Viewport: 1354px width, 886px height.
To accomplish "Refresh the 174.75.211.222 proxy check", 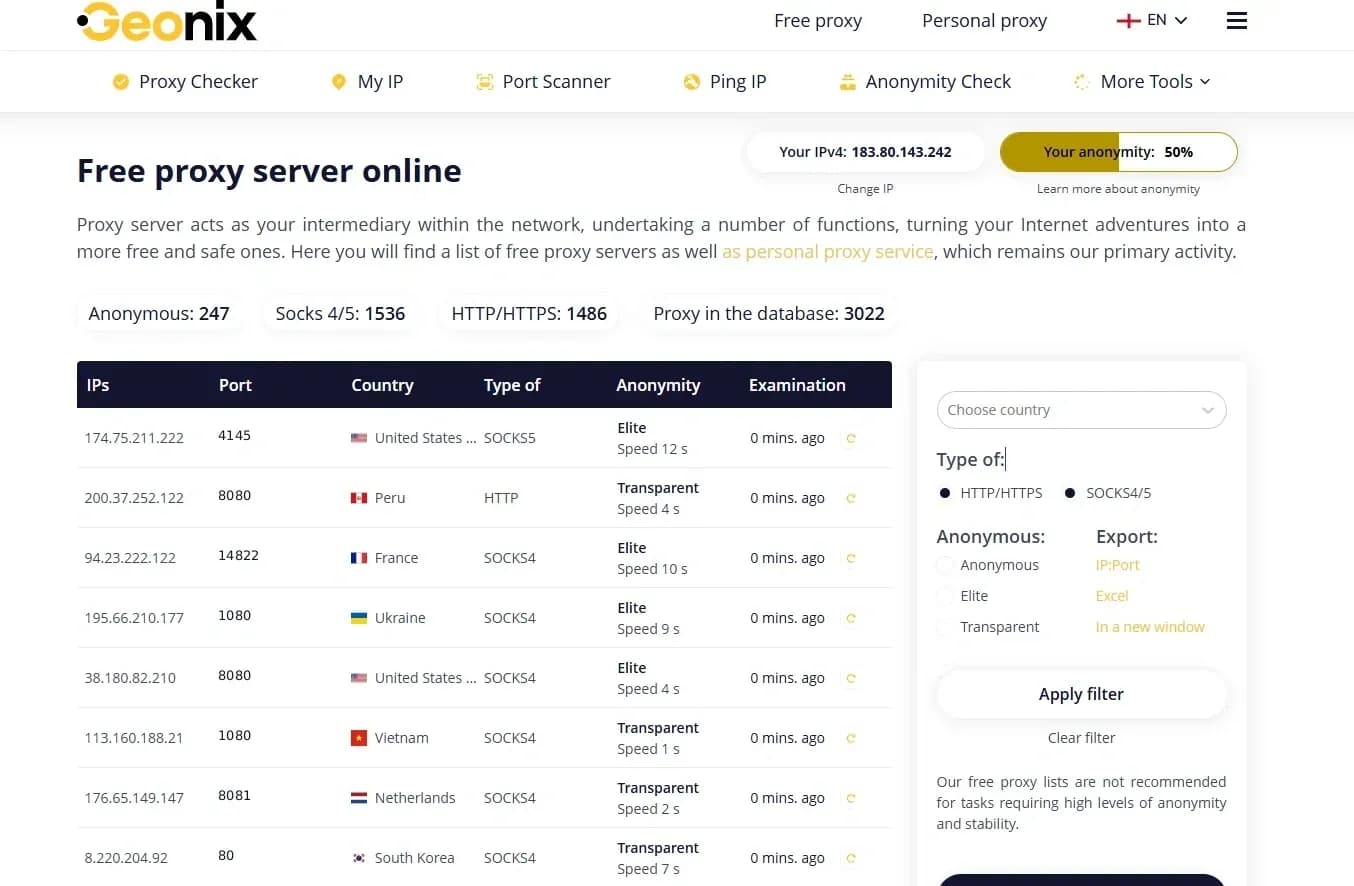I will tap(851, 438).
